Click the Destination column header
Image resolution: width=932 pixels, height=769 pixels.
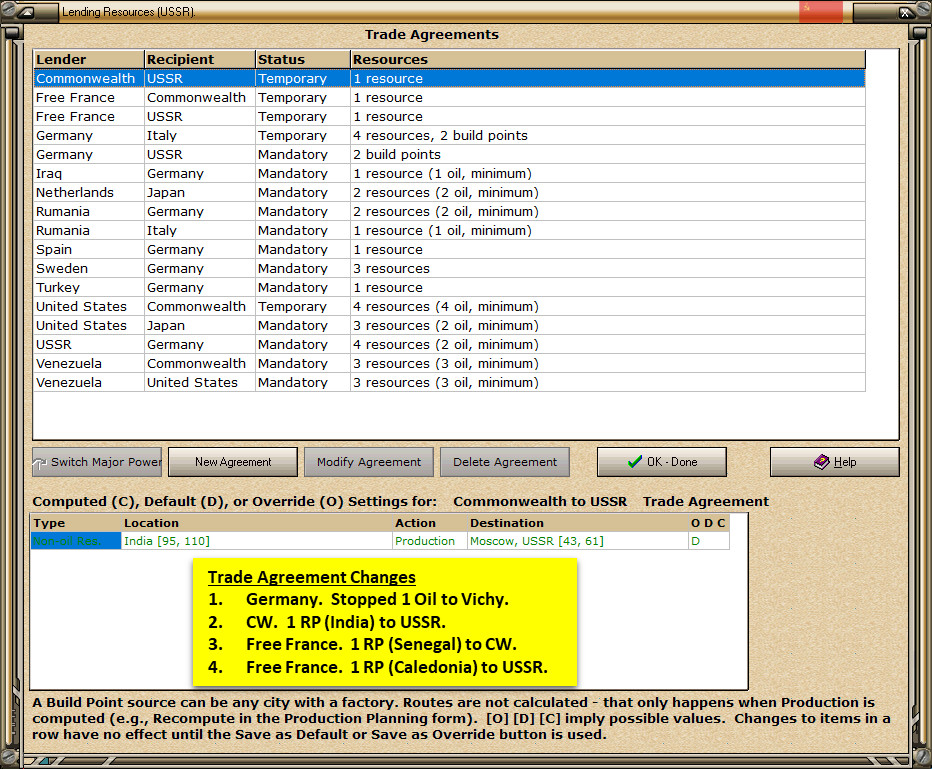[x=577, y=523]
